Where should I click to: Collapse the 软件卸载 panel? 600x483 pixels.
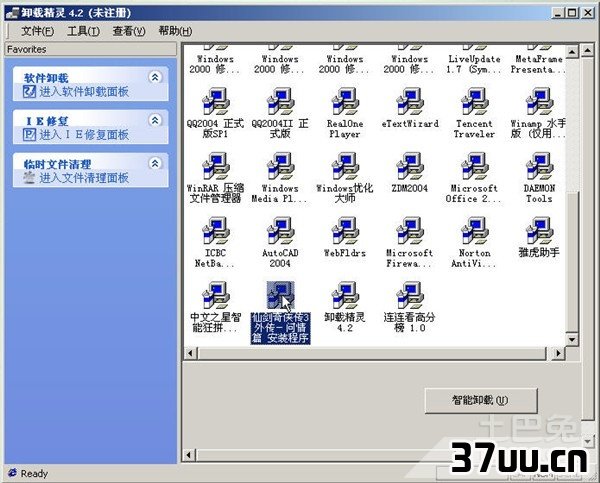(x=155, y=77)
